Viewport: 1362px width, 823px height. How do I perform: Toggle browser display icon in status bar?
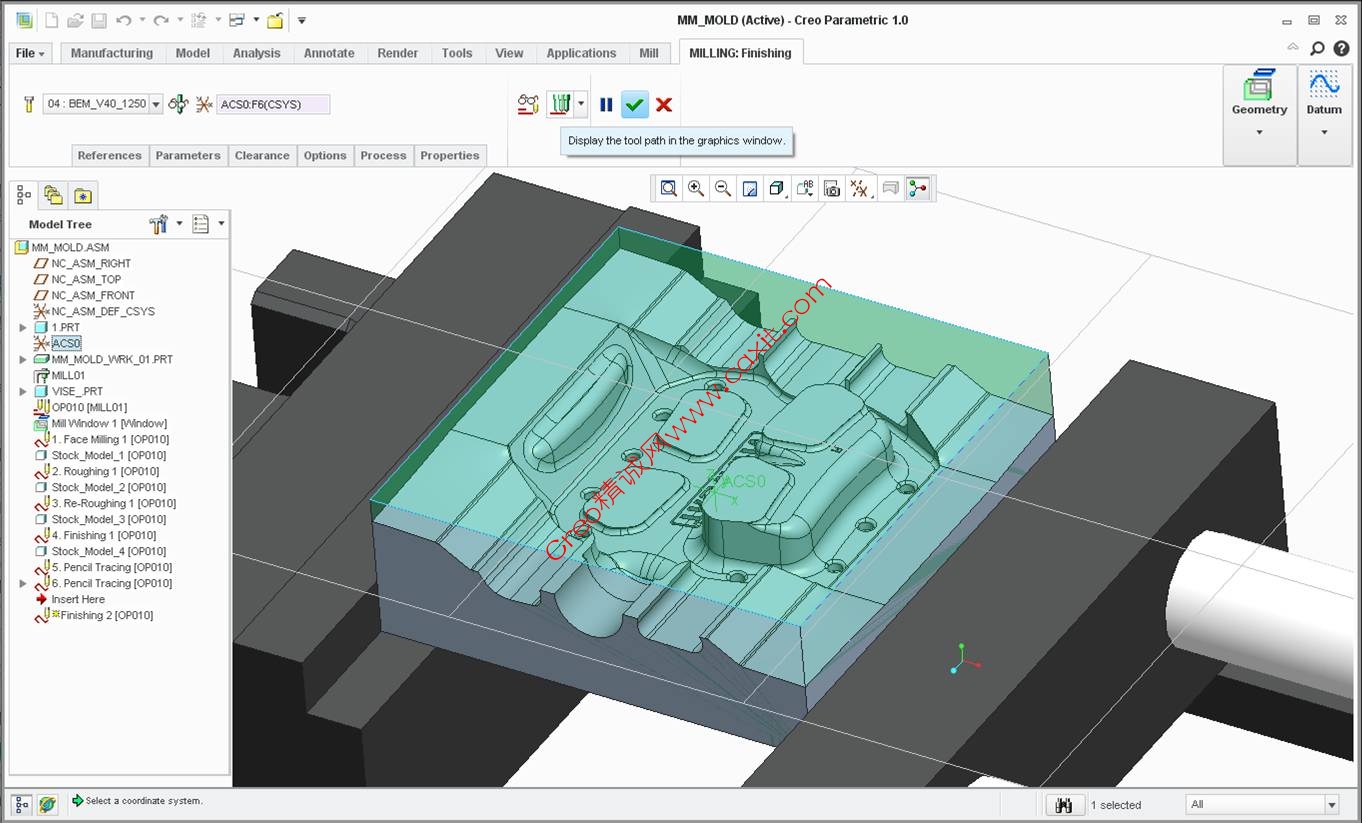(47, 804)
